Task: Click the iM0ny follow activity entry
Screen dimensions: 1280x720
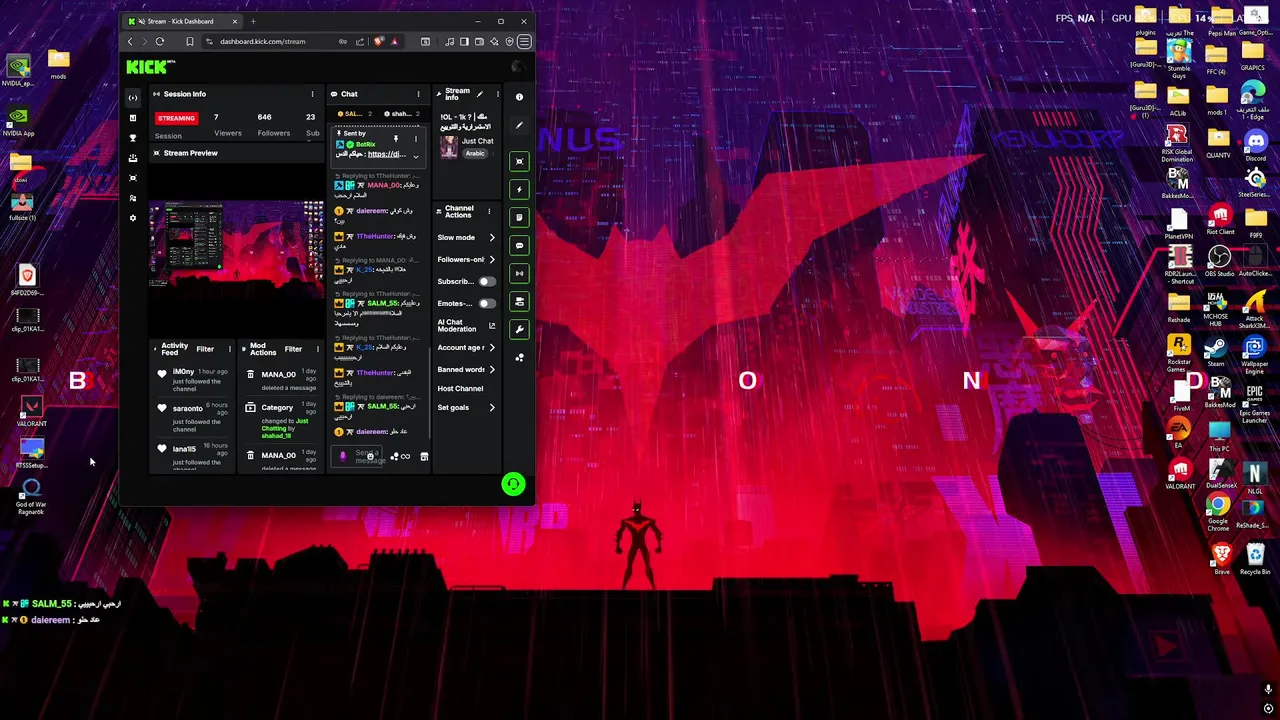Action: click(x=192, y=380)
